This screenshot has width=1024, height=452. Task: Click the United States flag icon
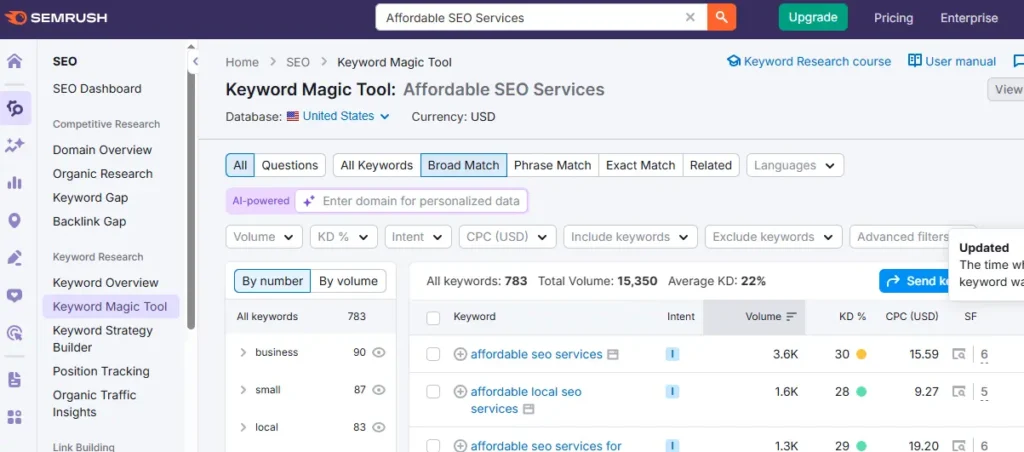point(293,116)
